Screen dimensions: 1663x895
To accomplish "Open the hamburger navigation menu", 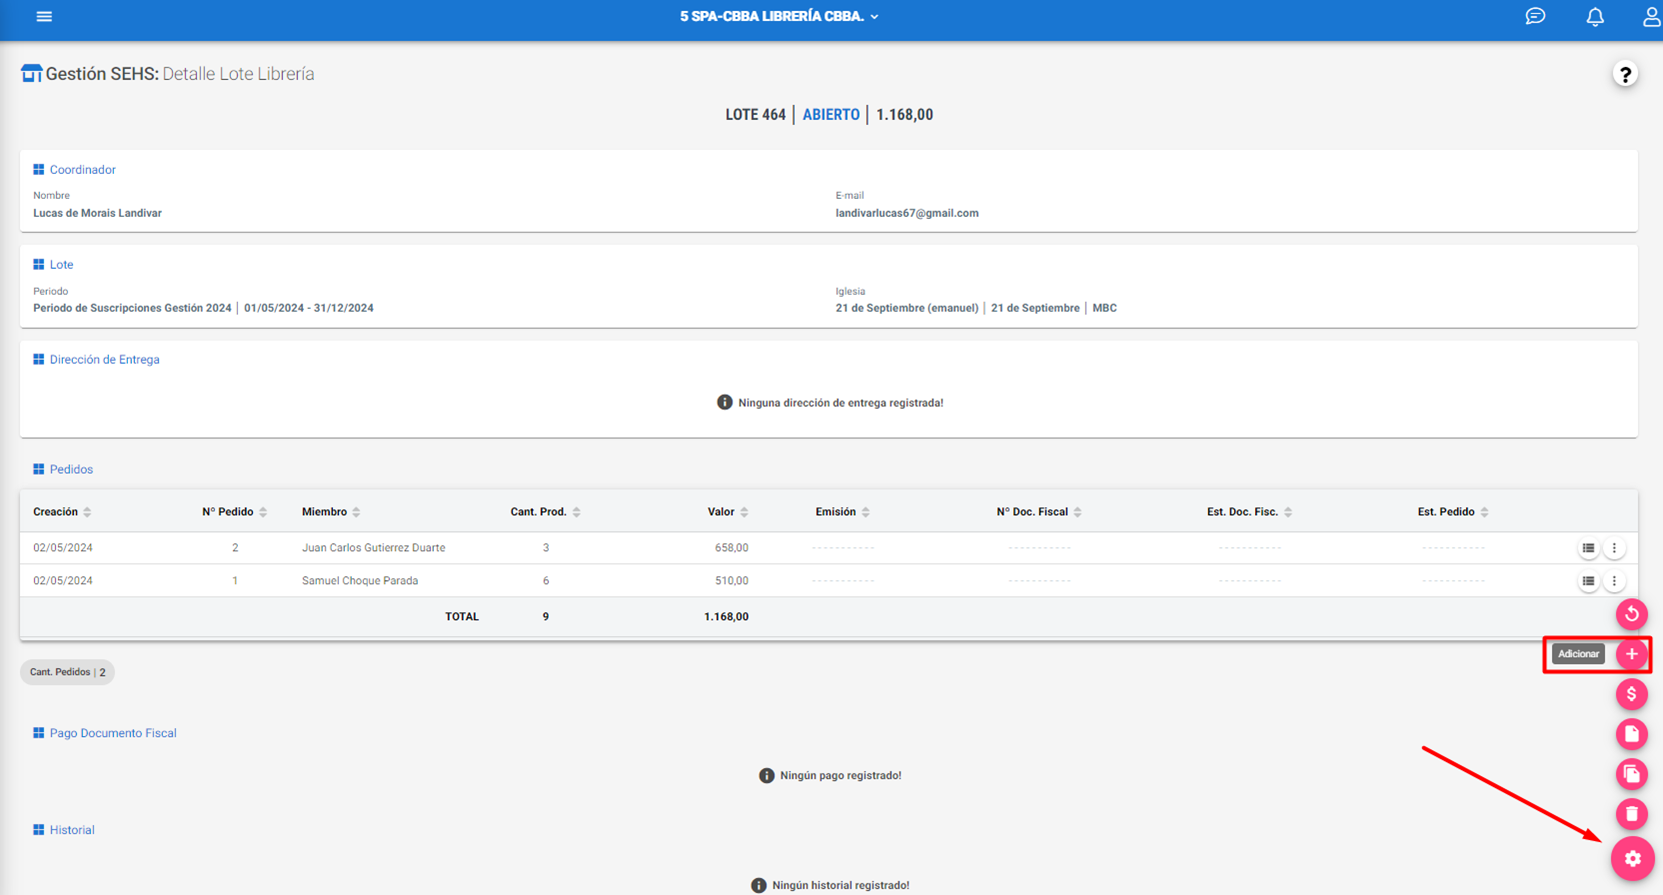I will (x=44, y=16).
